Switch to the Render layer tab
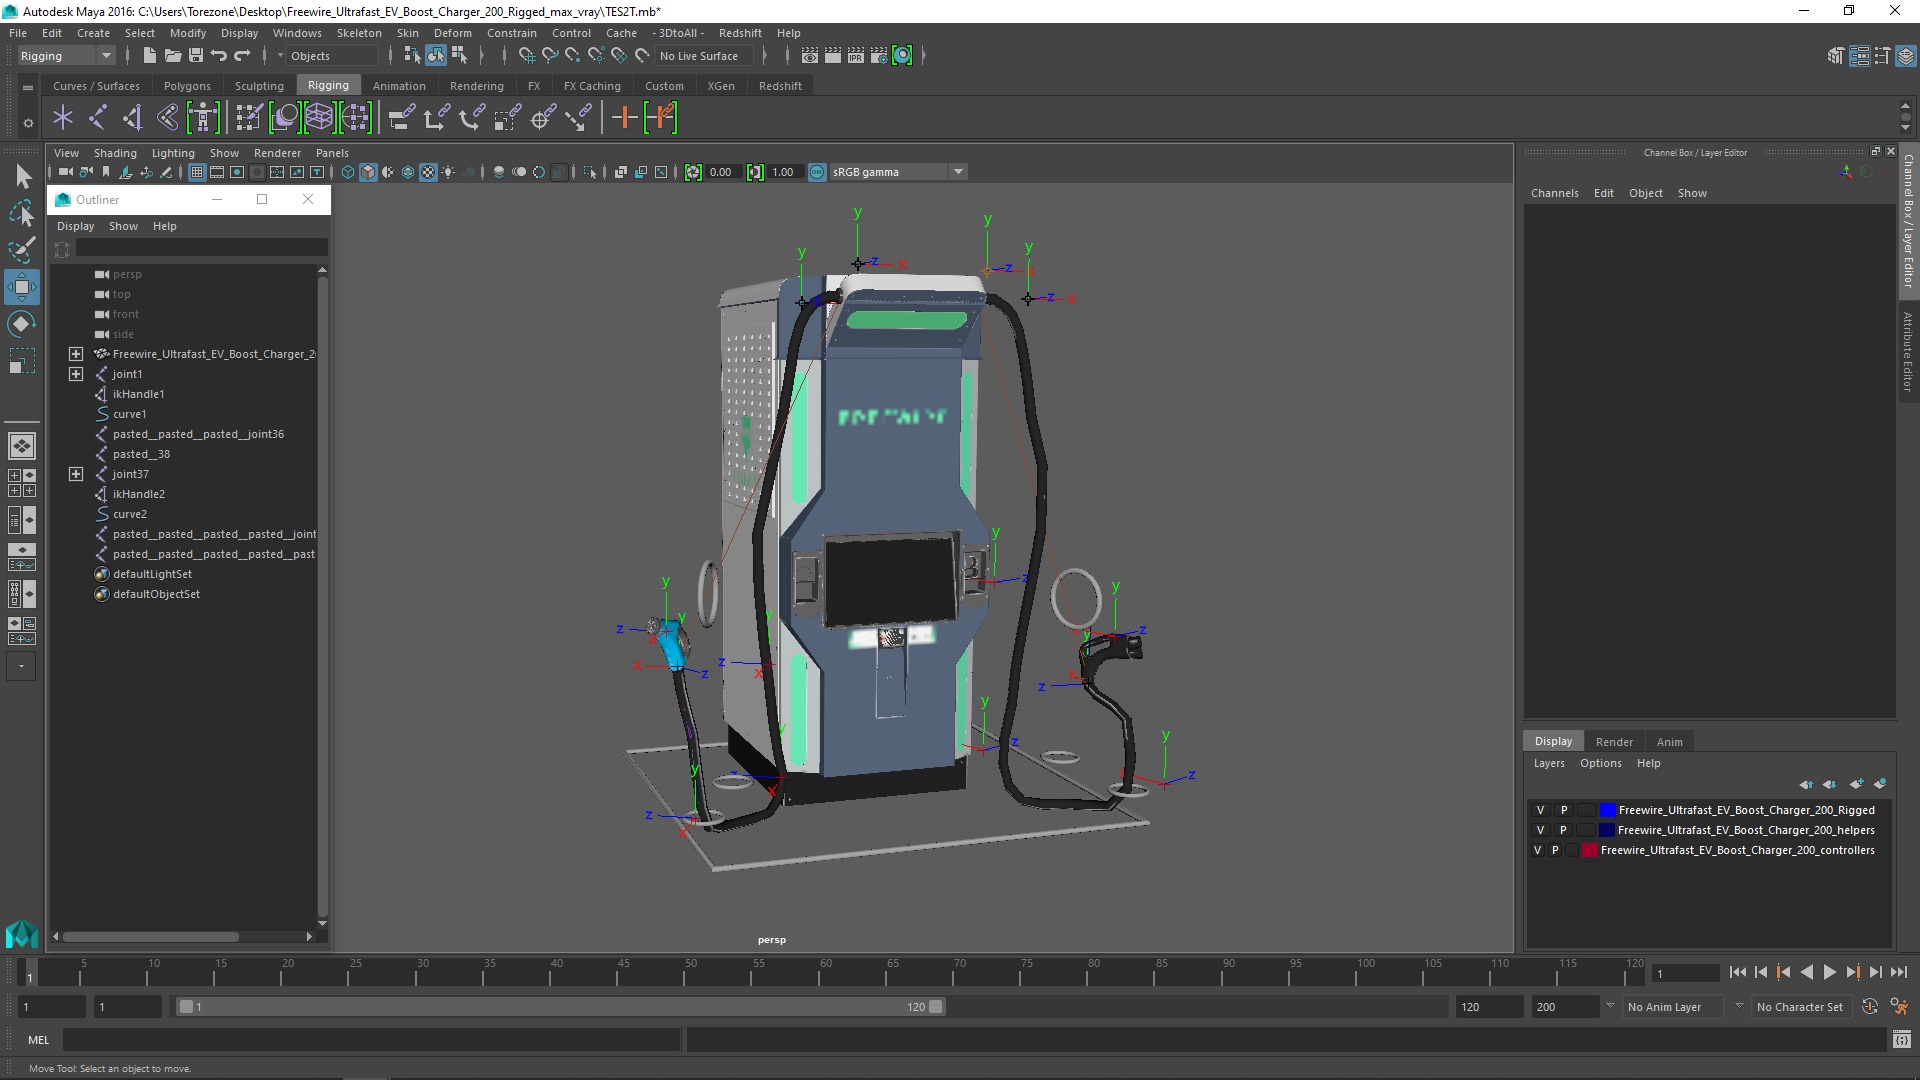The image size is (1920, 1080). (1614, 742)
